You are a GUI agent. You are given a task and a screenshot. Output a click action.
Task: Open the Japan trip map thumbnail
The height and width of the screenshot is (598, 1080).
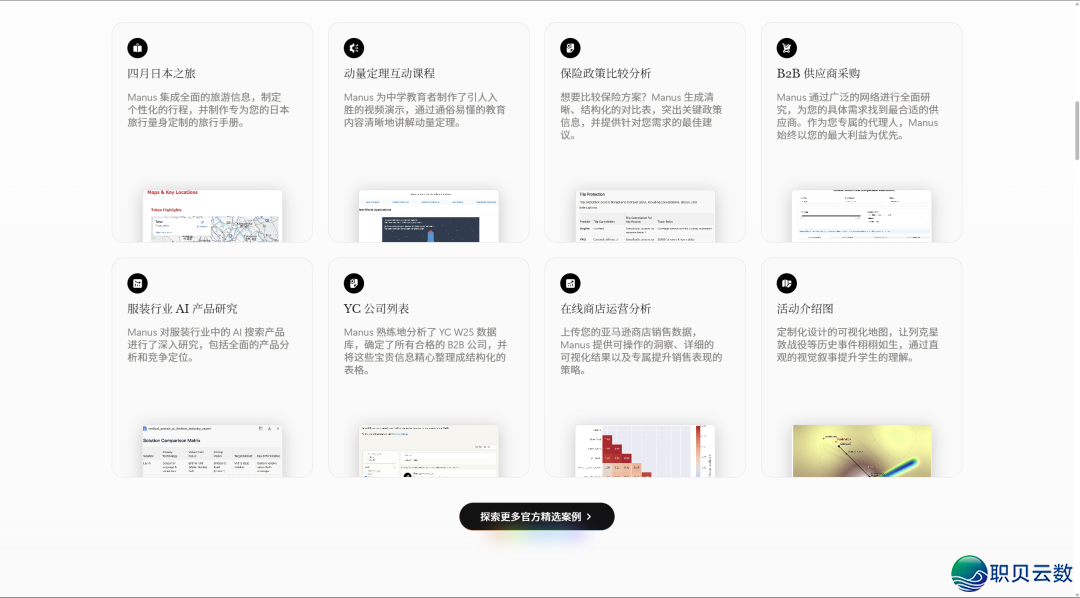tap(212, 216)
